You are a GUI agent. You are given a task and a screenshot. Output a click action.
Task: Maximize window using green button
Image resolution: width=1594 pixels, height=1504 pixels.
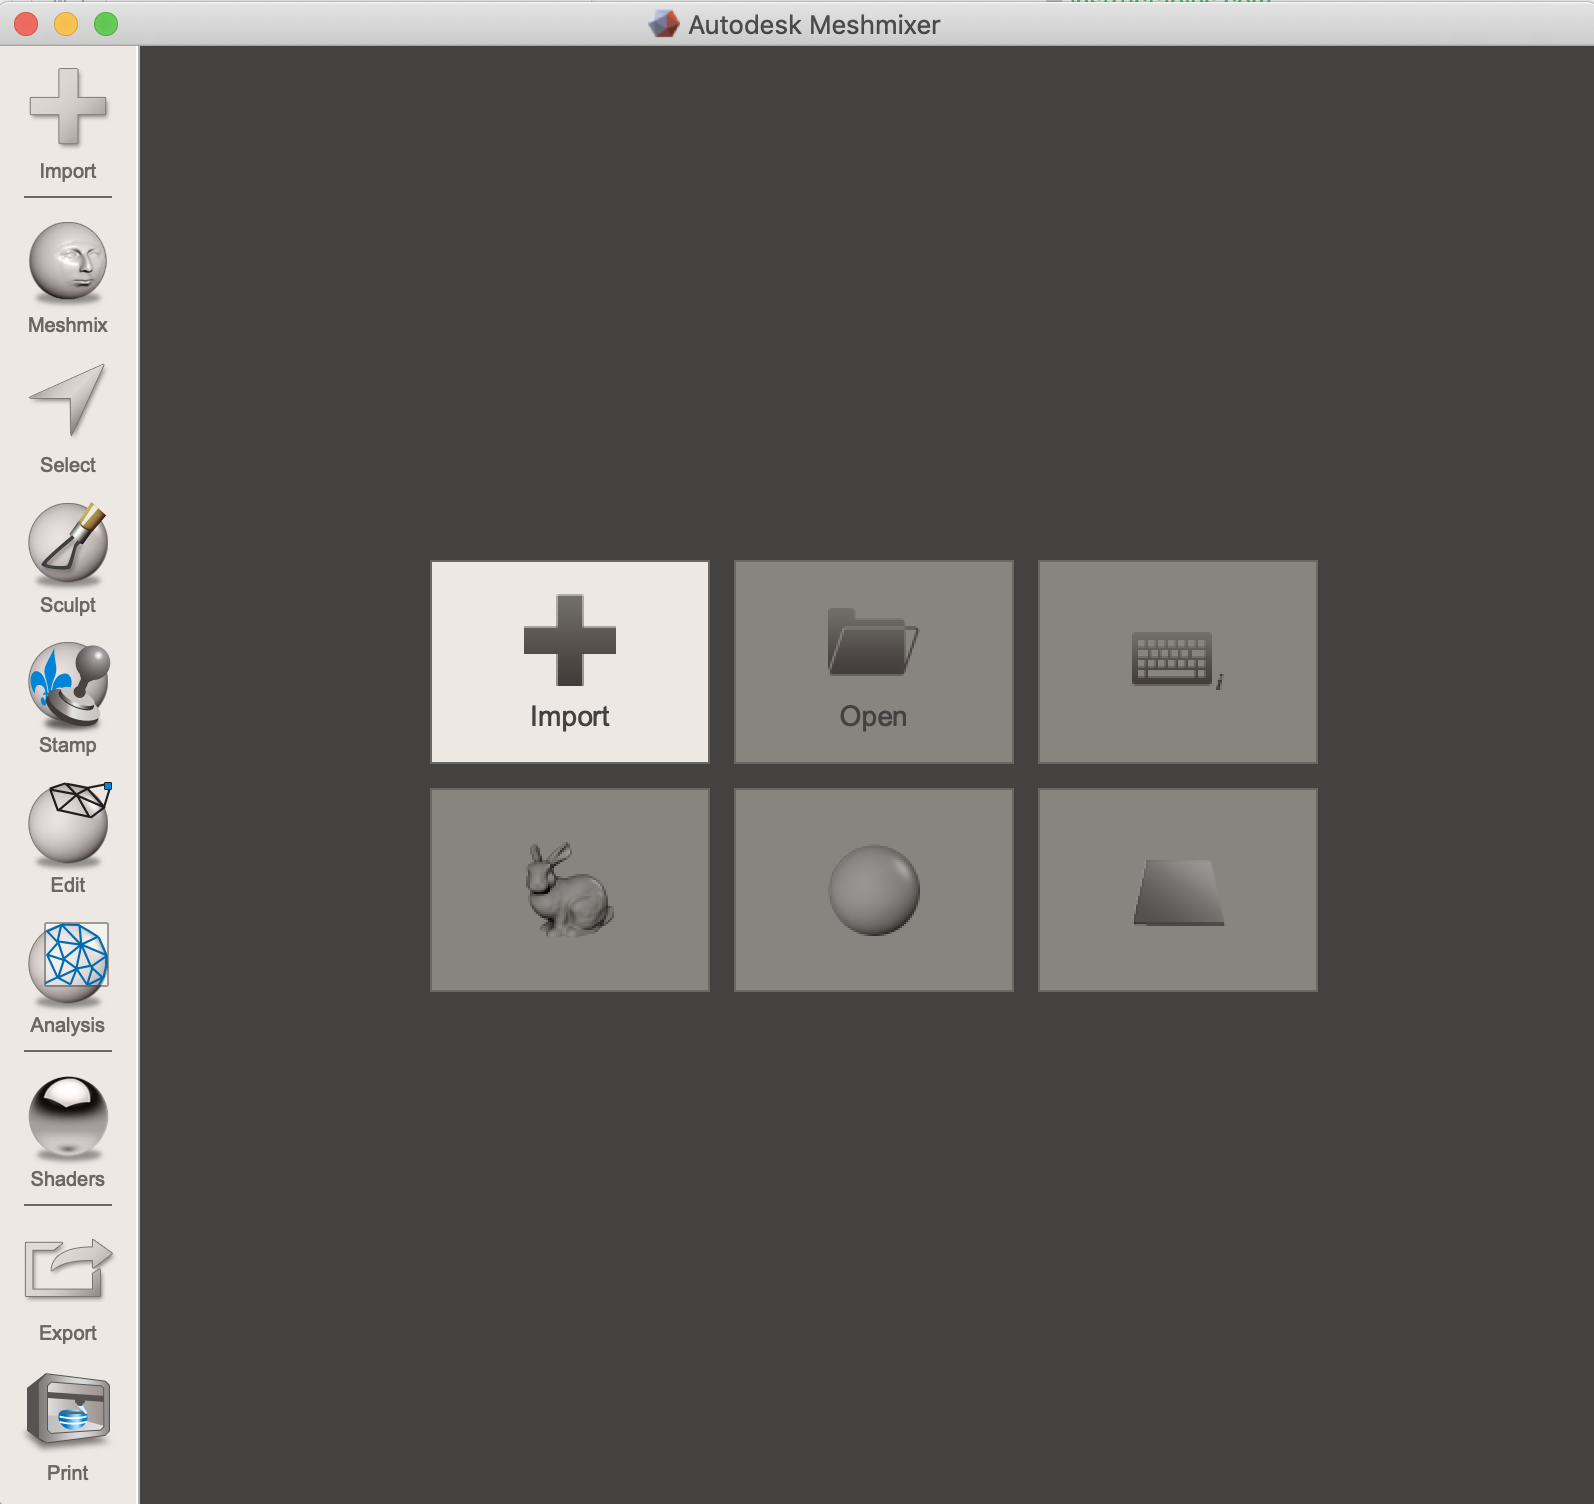[x=106, y=24]
